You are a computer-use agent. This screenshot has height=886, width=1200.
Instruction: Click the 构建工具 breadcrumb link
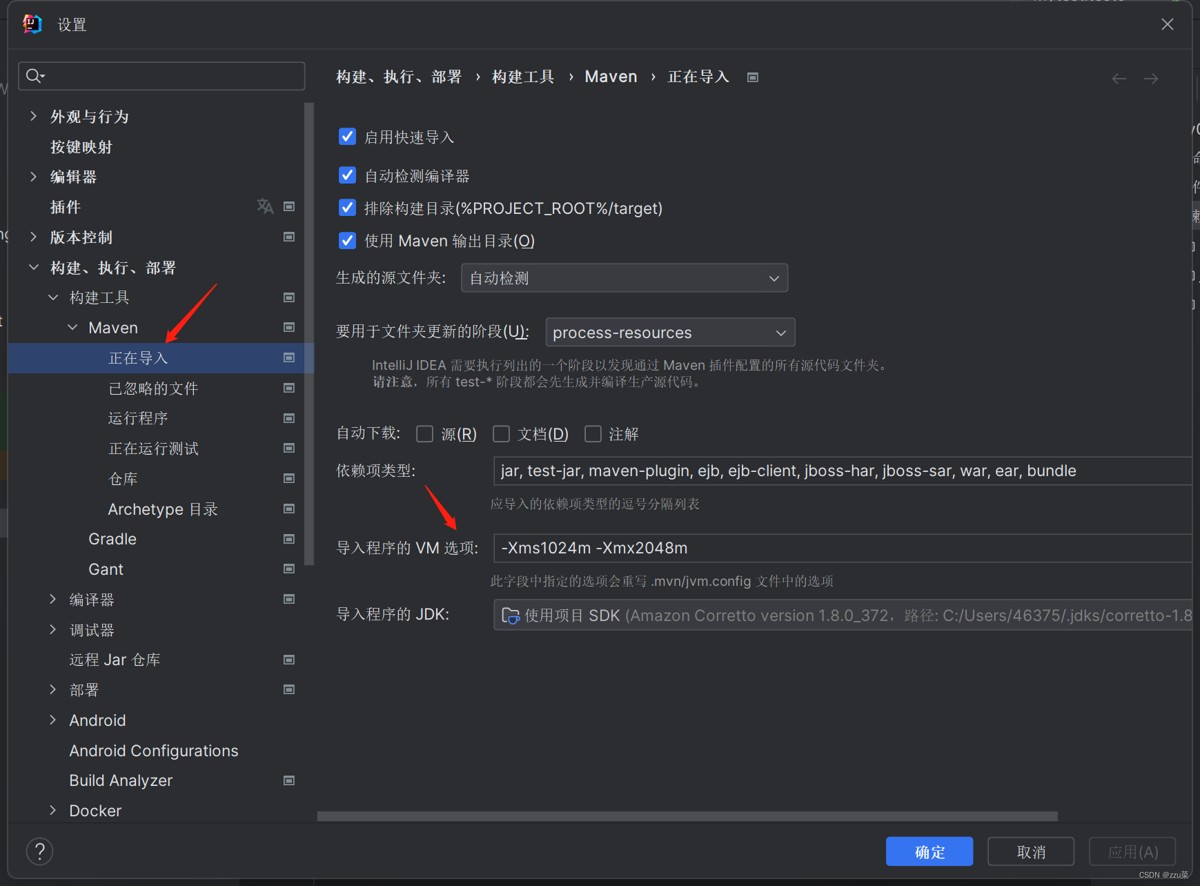click(x=523, y=77)
